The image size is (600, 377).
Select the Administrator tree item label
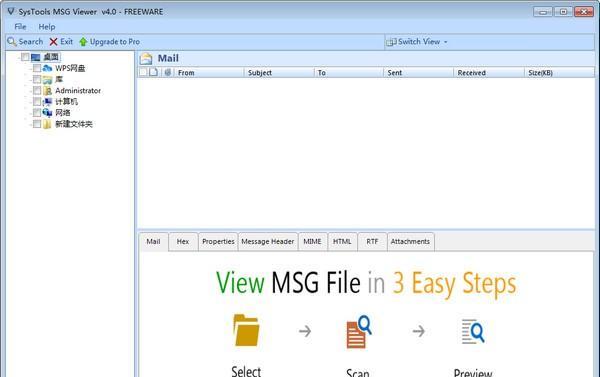point(78,91)
